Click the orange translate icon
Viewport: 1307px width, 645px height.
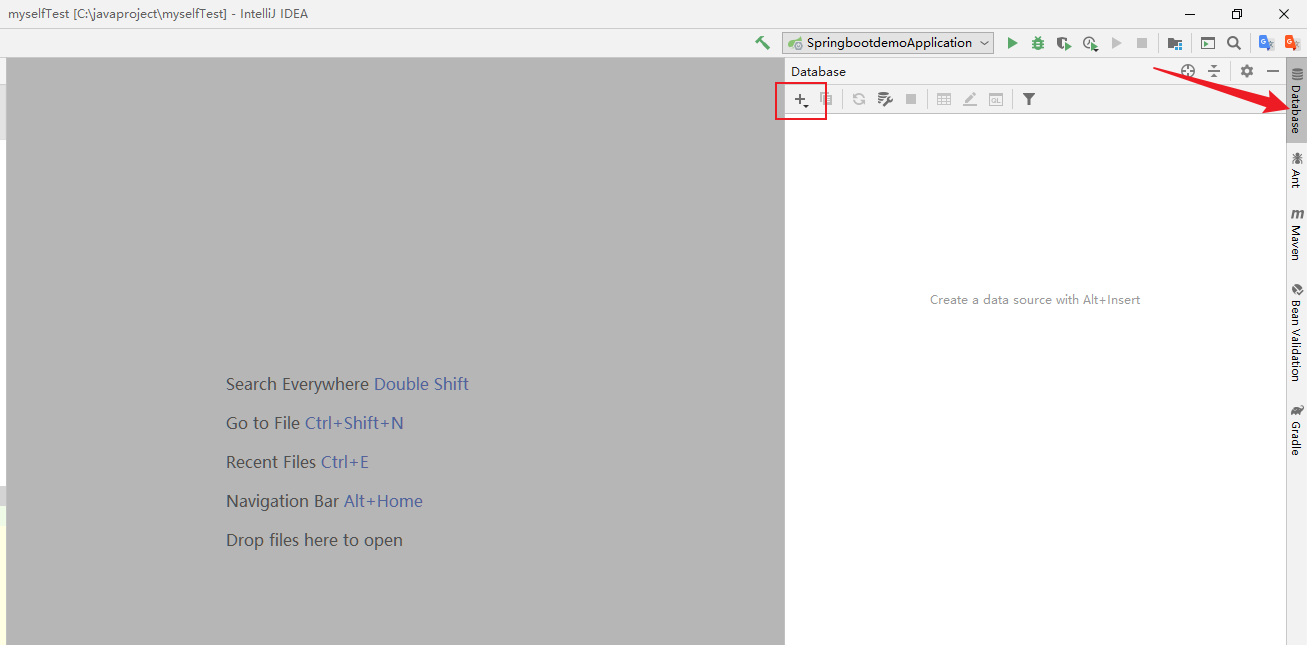pos(1292,43)
